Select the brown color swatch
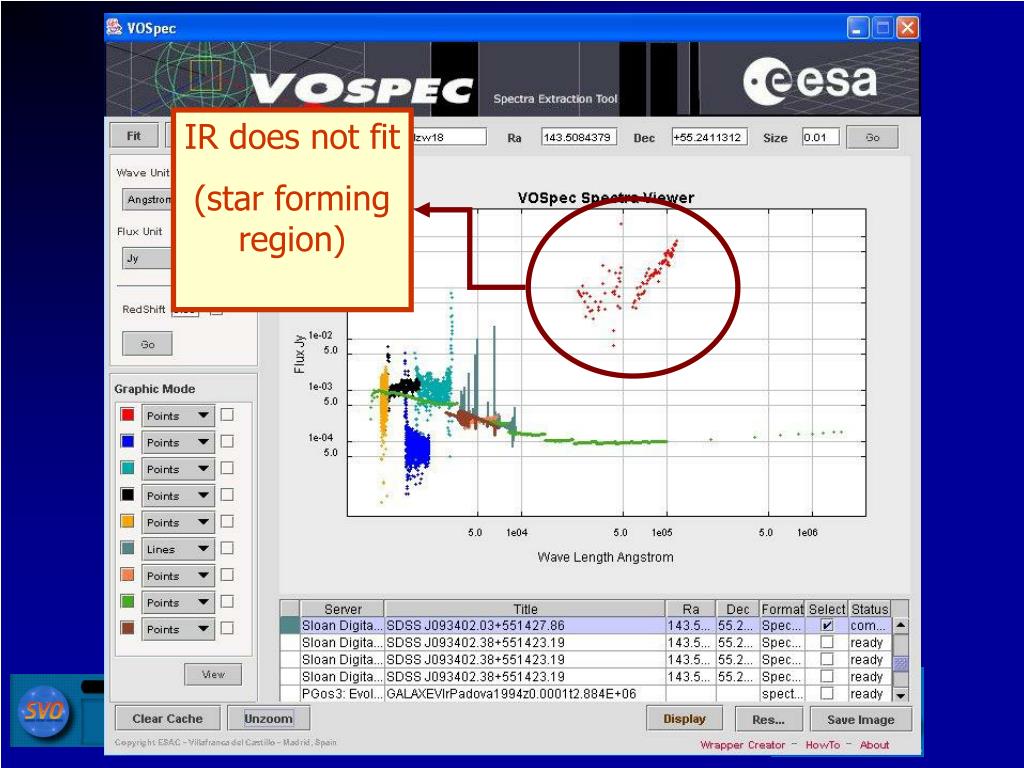 (127, 628)
